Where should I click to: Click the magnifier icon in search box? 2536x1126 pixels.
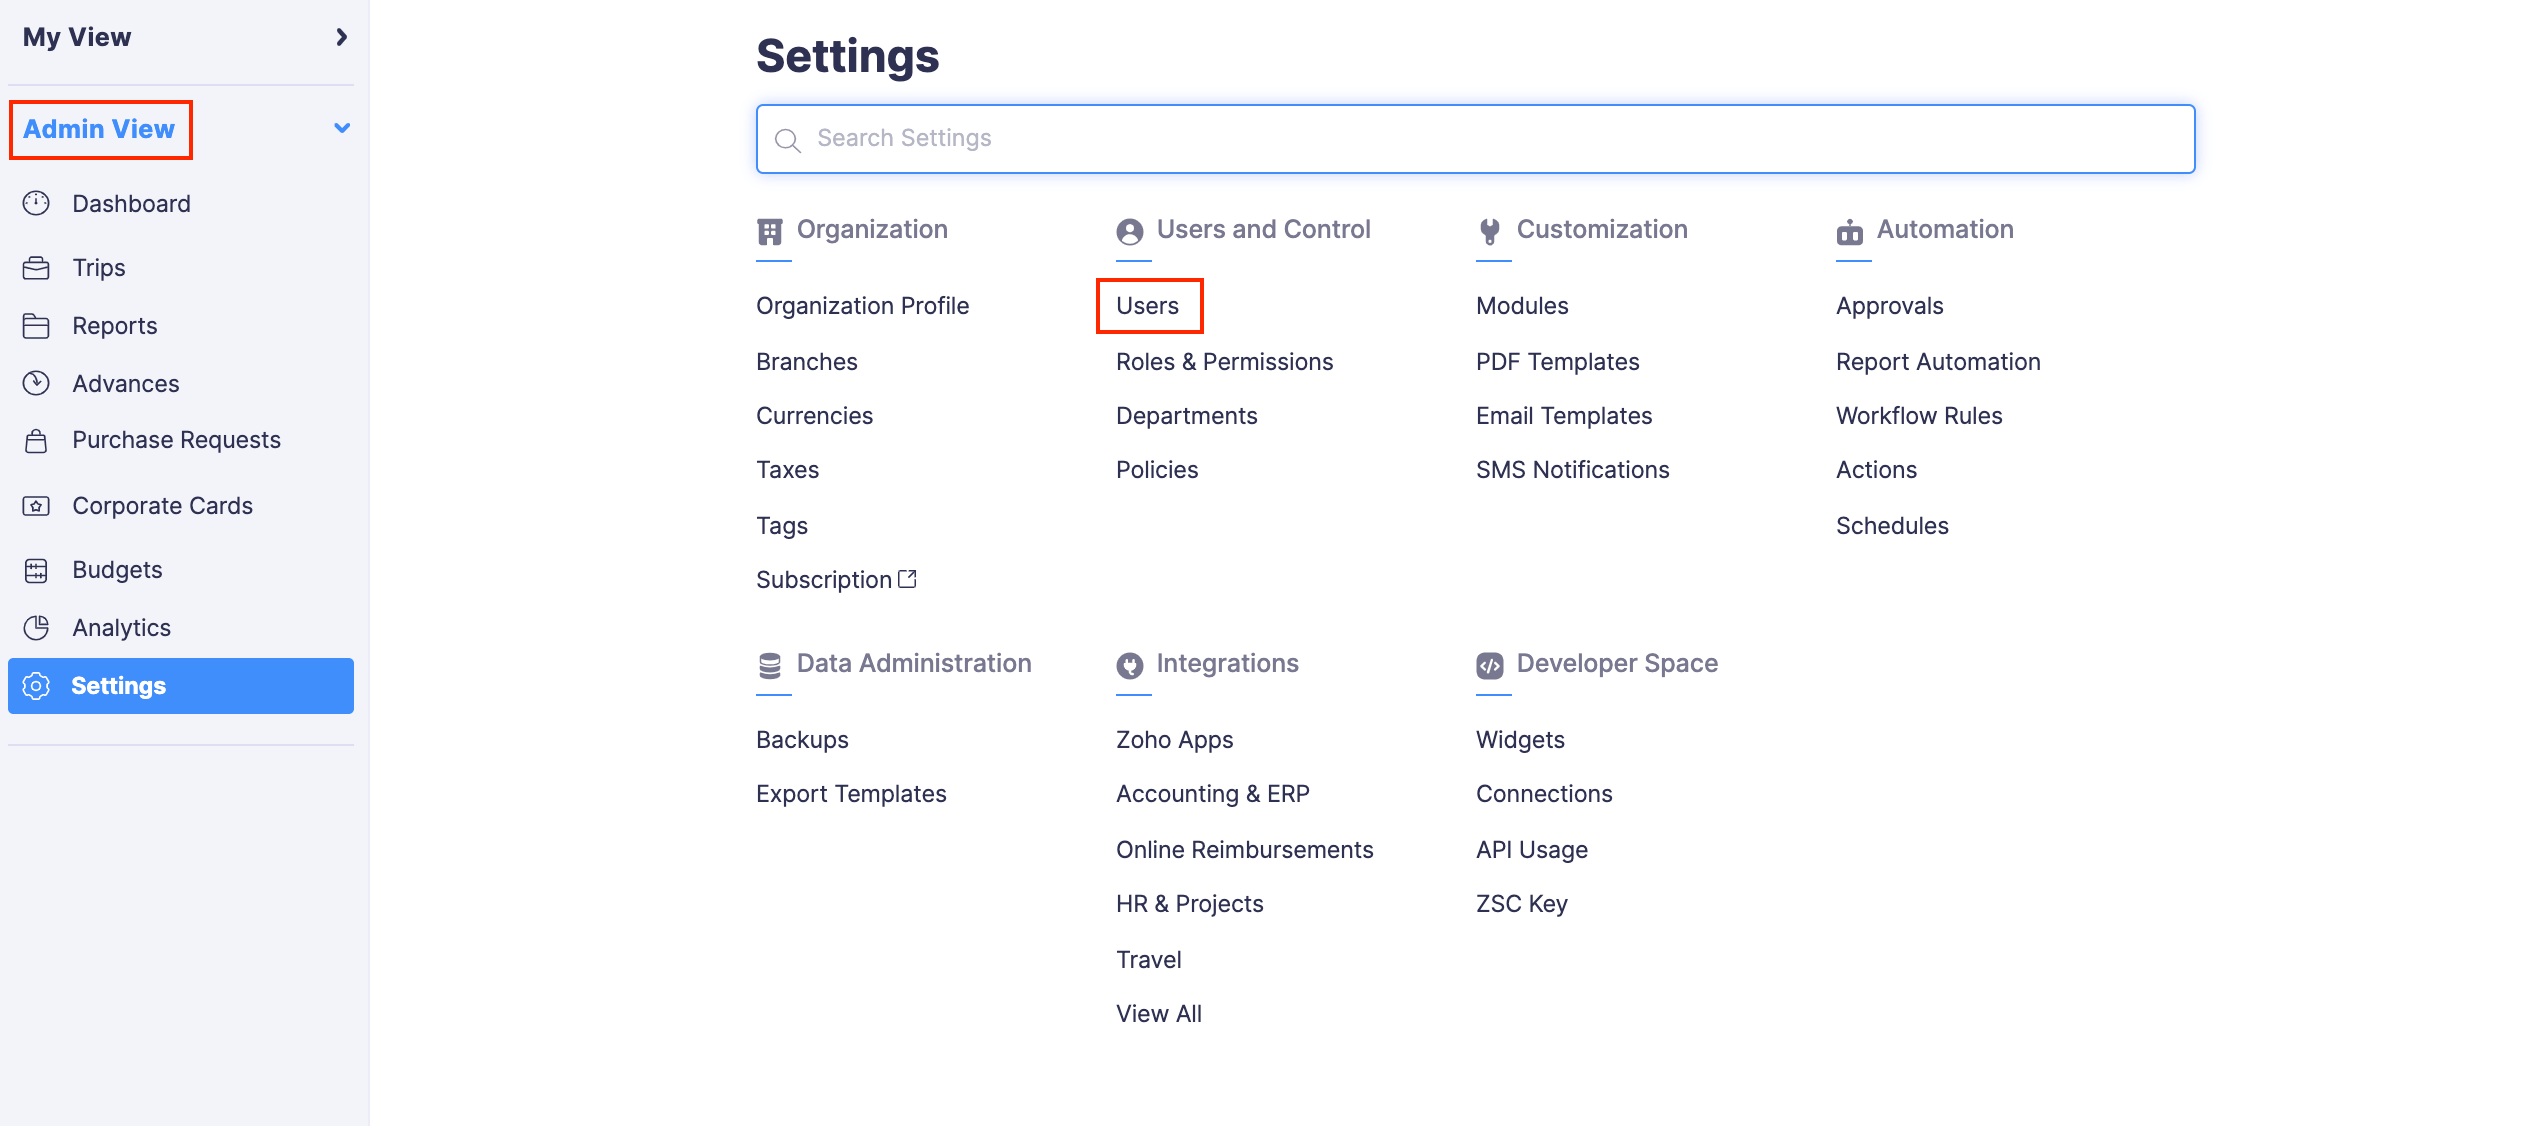[x=788, y=140]
